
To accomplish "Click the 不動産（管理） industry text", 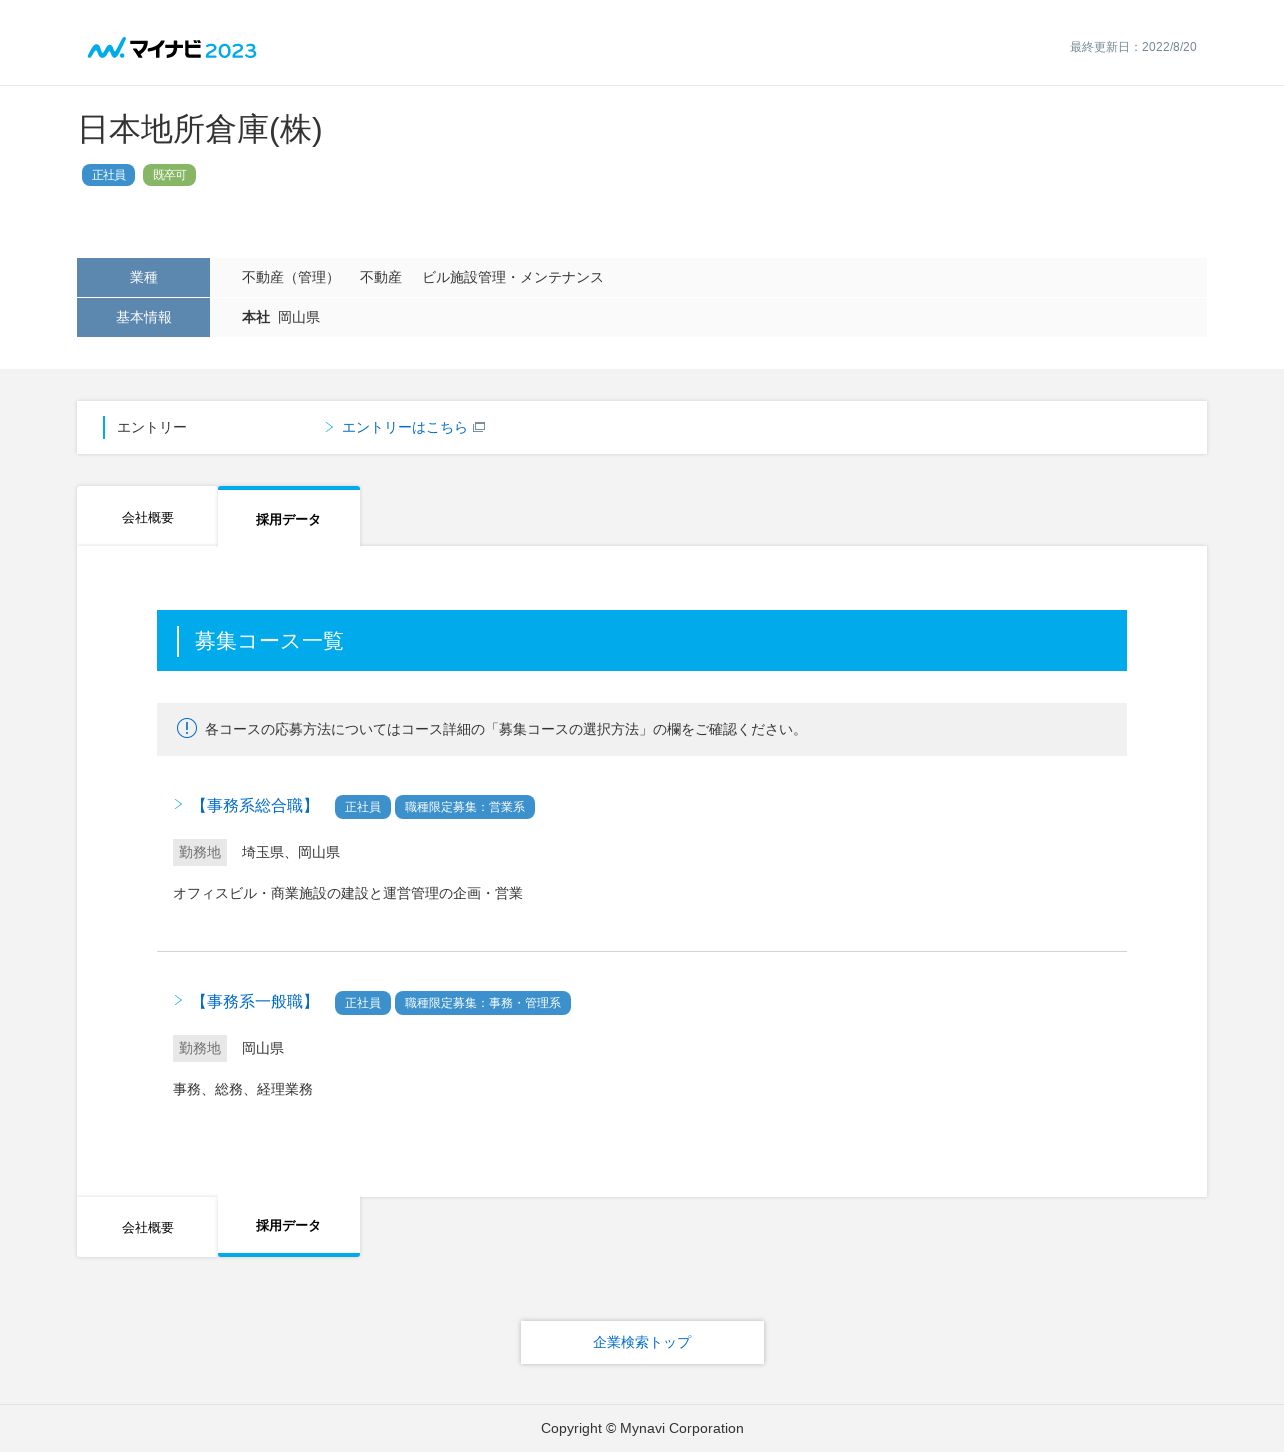I will coord(291,277).
